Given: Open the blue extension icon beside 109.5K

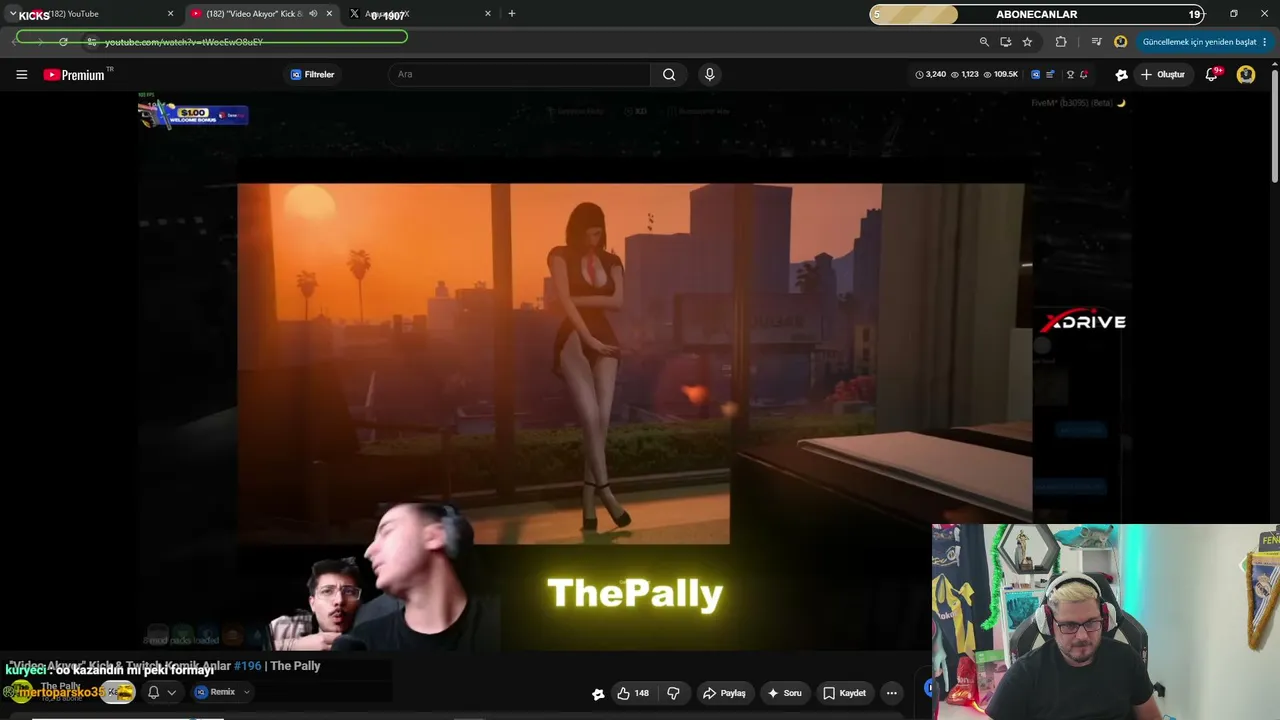Looking at the screenshot, I should pyautogui.click(x=1035, y=74).
